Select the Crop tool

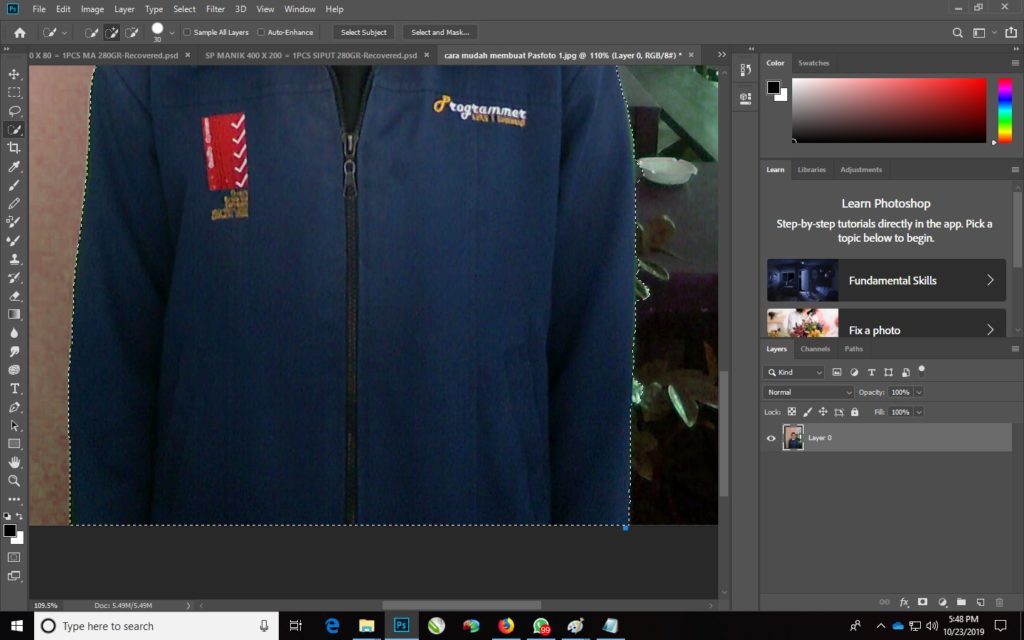pos(14,148)
